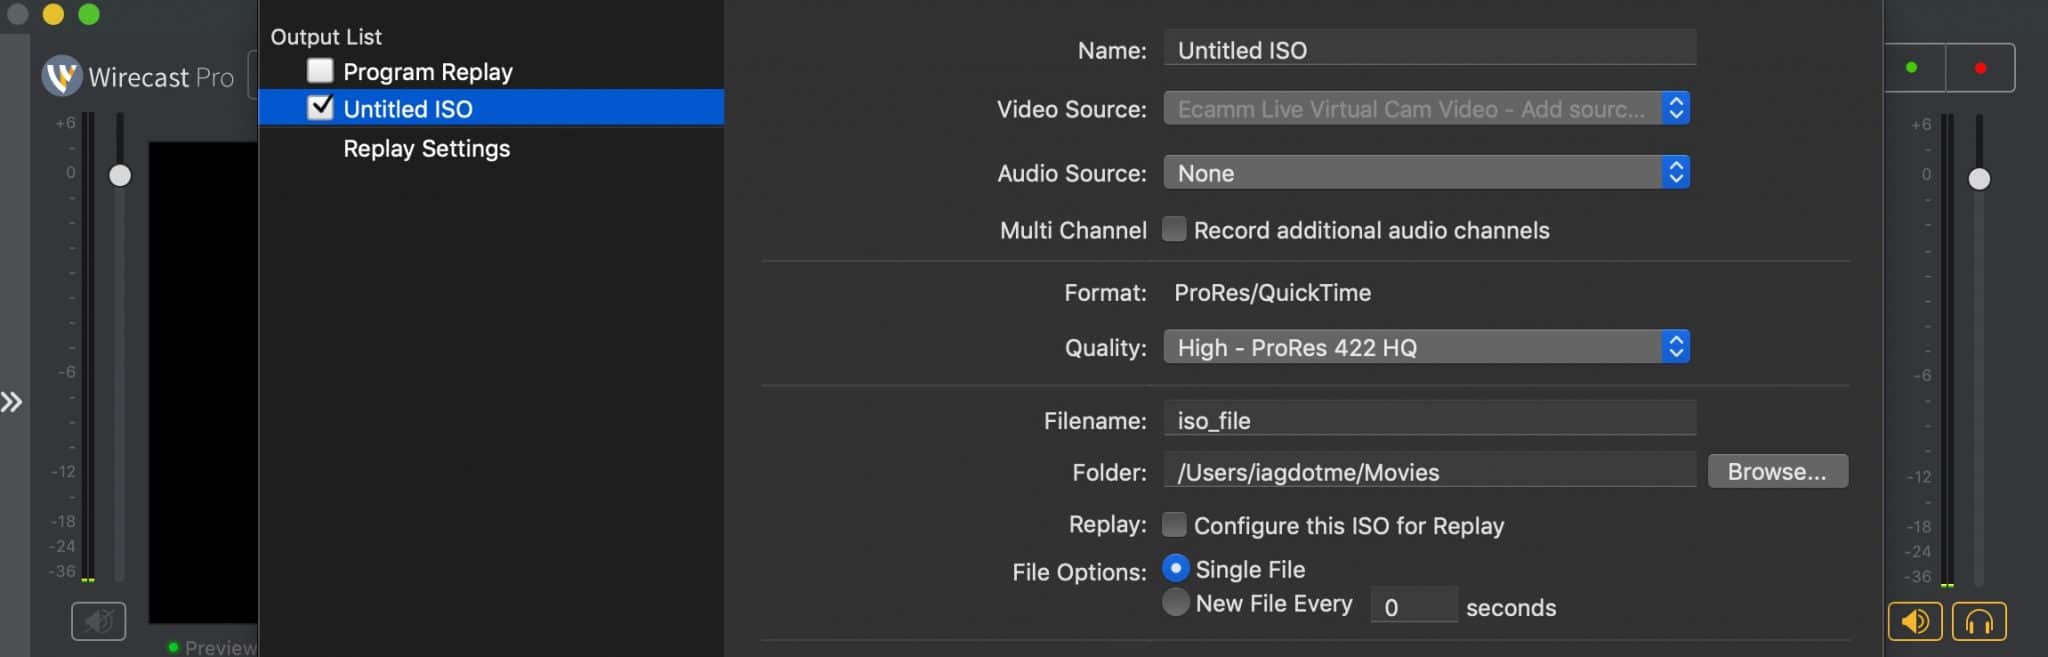The height and width of the screenshot is (657, 2048).
Task: Click the ProRes/QuickTime format text
Action: pyautogui.click(x=1272, y=293)
